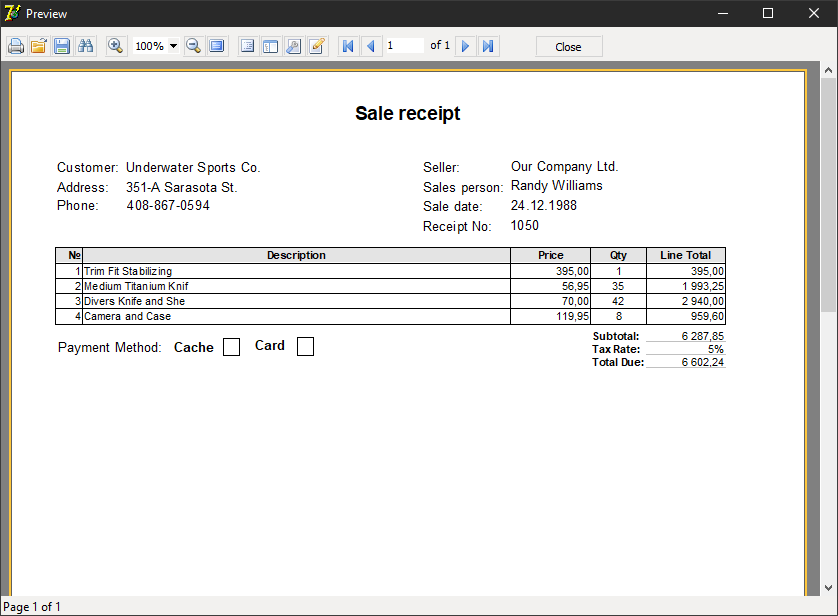Open a saved report file
The width and height of the screenshot is (838, 616).
pos(39,46)
